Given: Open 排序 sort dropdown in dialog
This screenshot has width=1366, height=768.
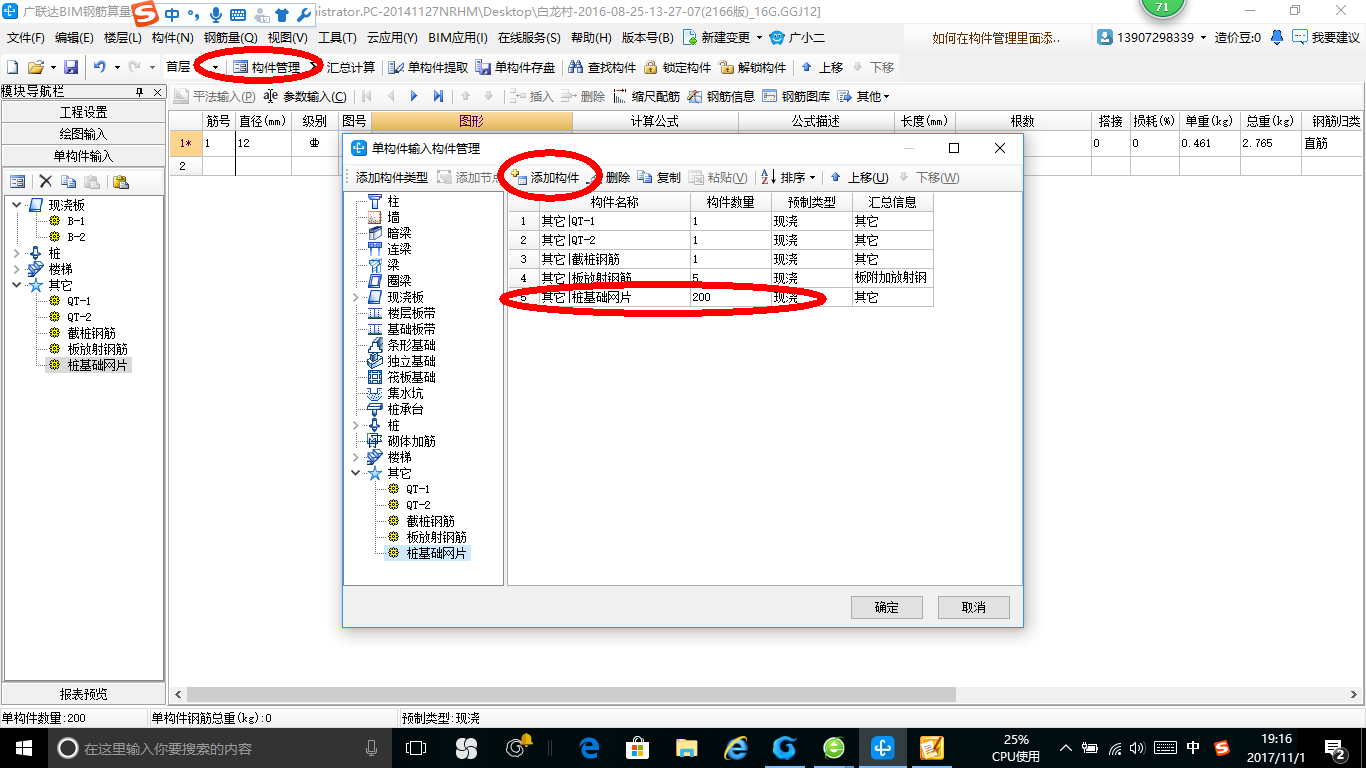Looking at the screenshot, I should (x=788, y=177).
